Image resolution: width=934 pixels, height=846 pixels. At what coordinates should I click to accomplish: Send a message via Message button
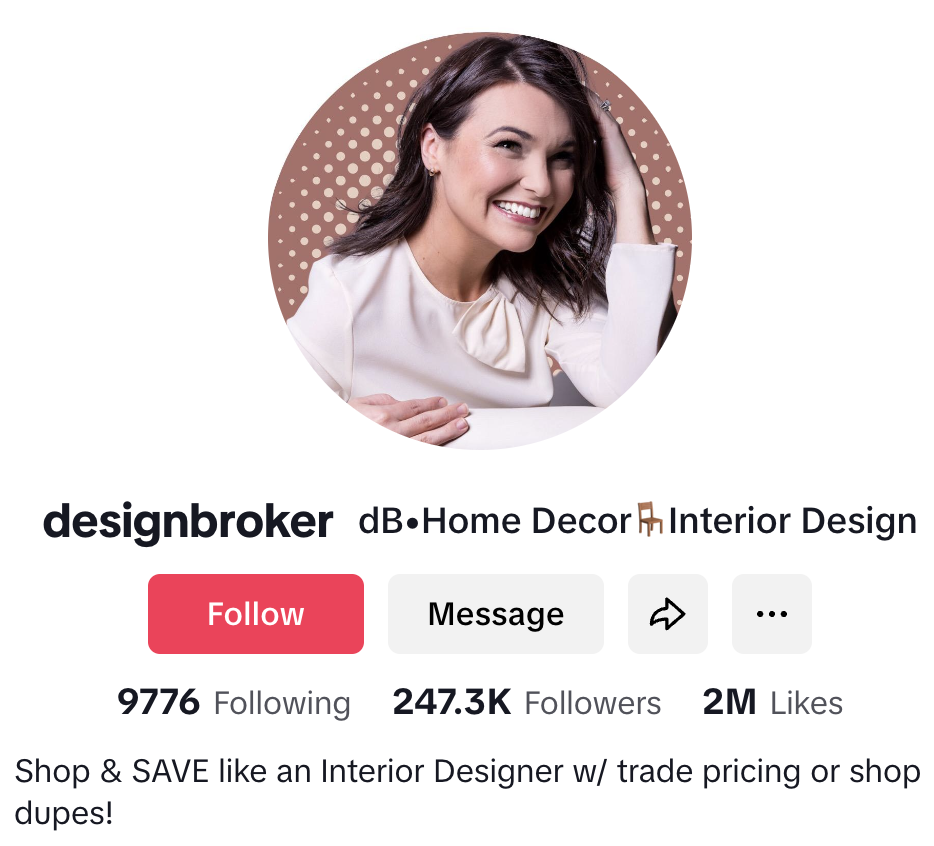coord(496,614)
